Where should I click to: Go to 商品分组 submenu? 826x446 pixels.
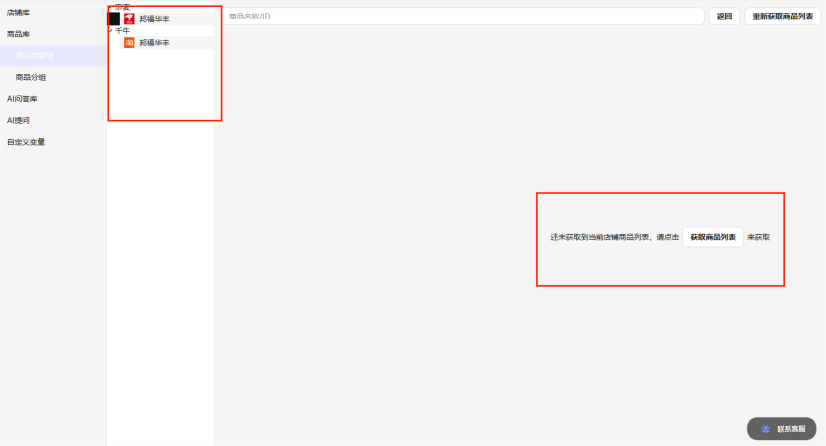pos(30,77)
